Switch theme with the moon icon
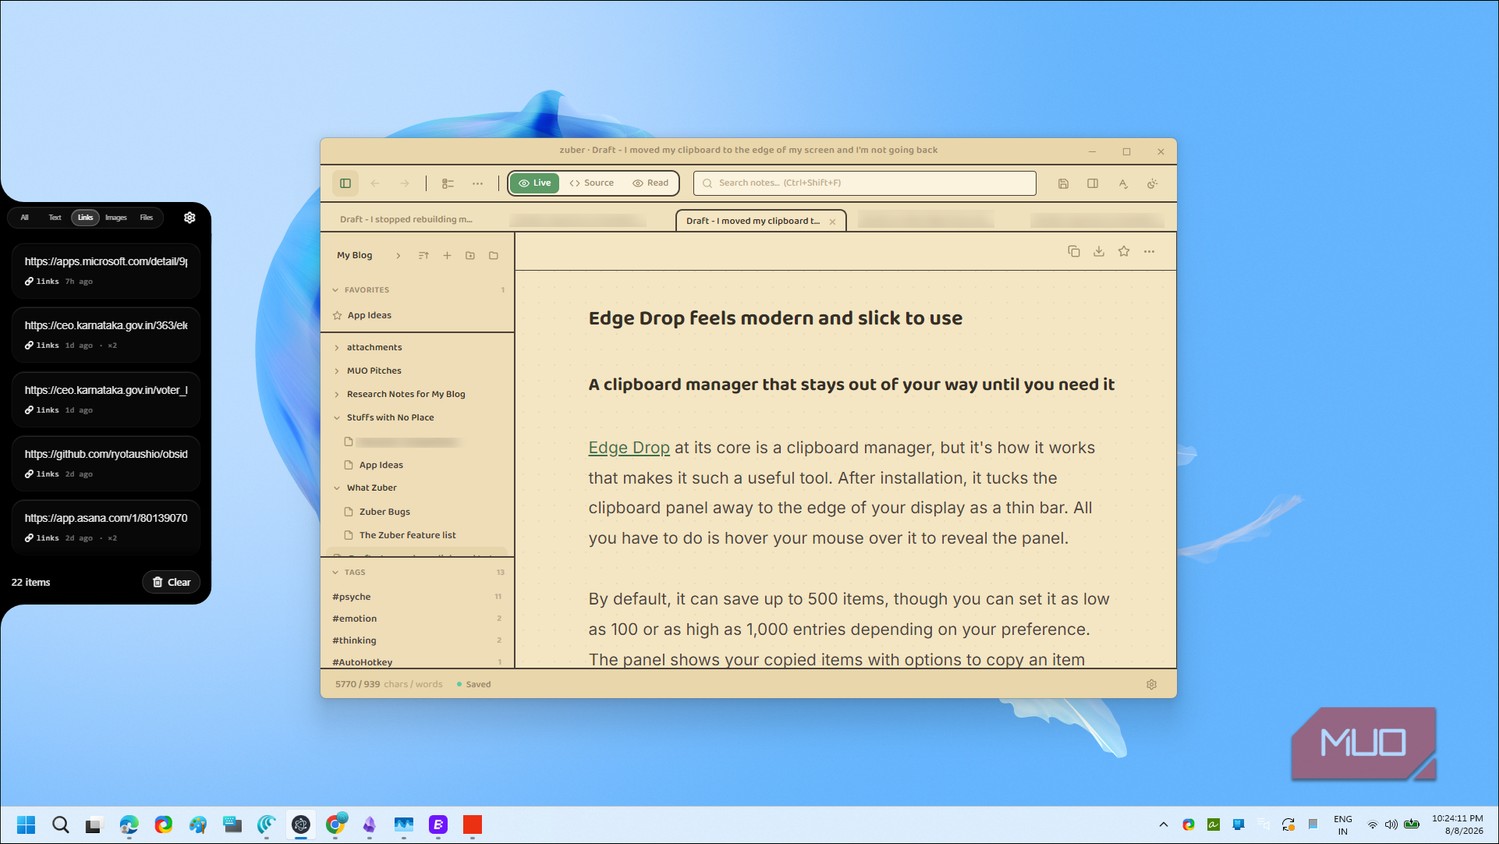 pyautogui.click(x=1152, y=184)
